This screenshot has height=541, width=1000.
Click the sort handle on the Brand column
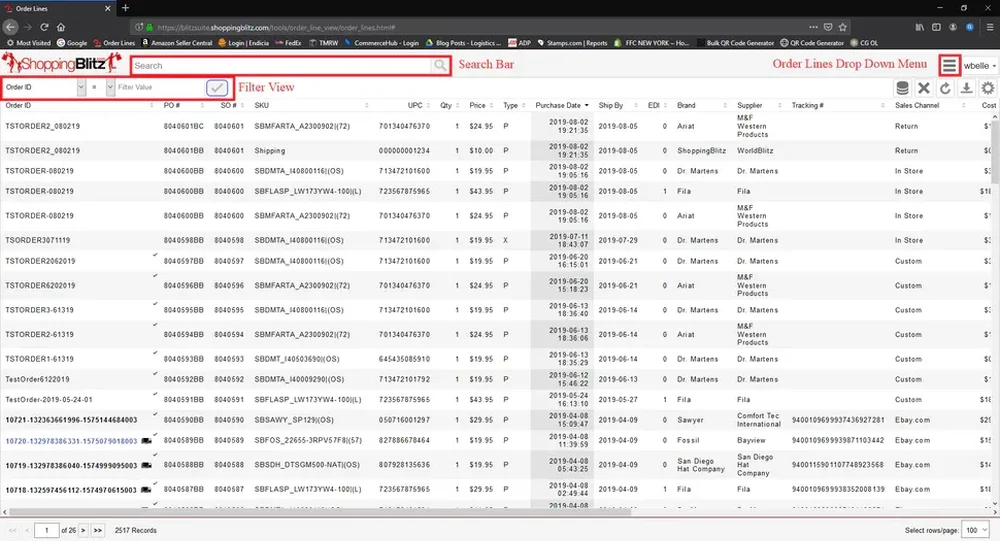click(x=725, y=105)
